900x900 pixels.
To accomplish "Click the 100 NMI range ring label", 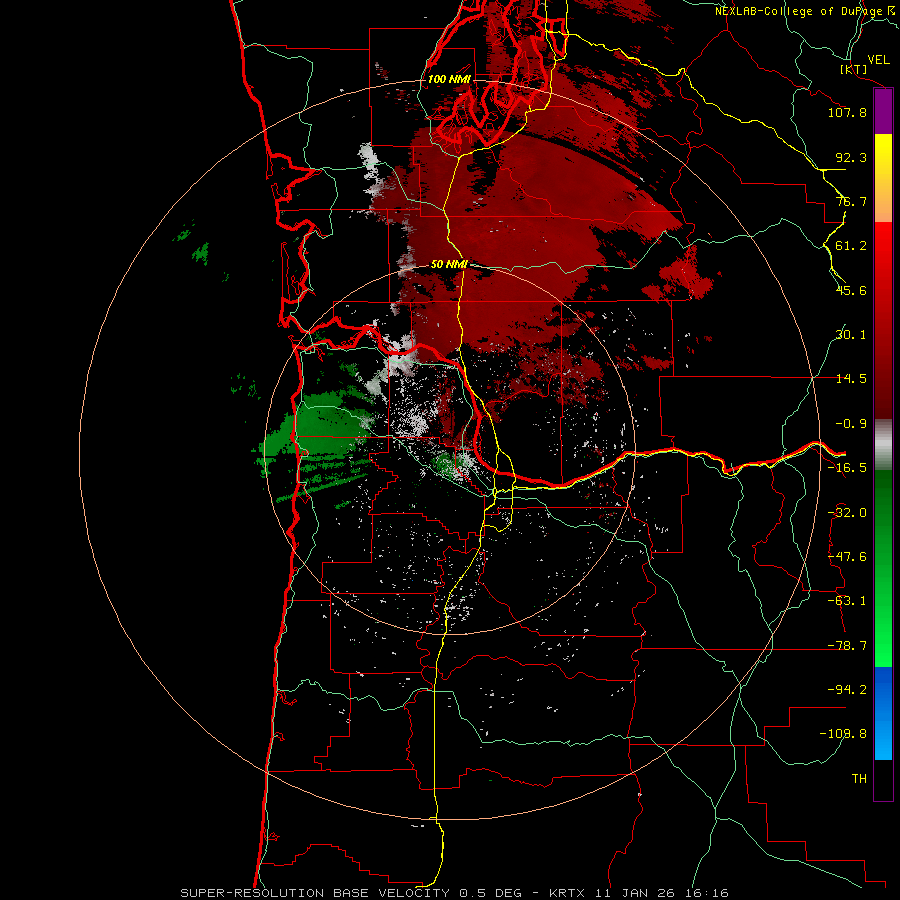I will coord(449,79).
